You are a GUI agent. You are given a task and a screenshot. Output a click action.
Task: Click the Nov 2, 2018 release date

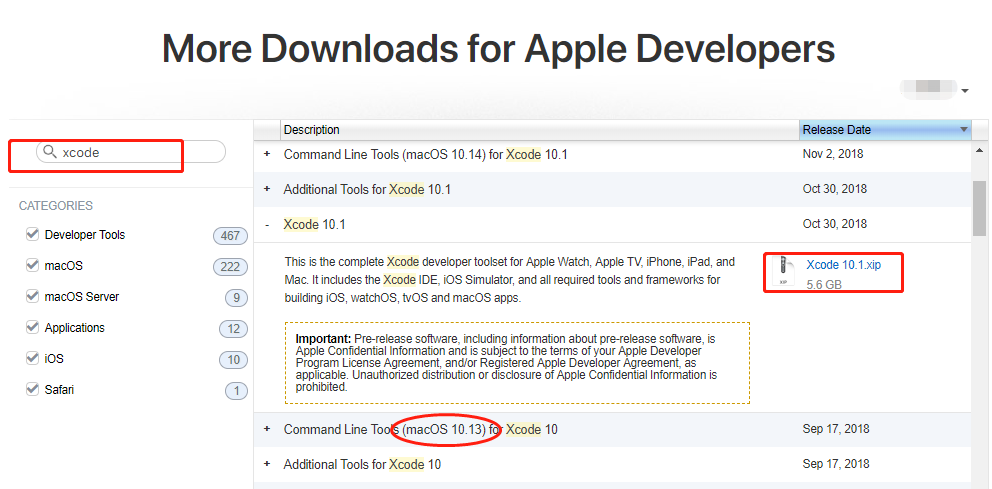833,154
